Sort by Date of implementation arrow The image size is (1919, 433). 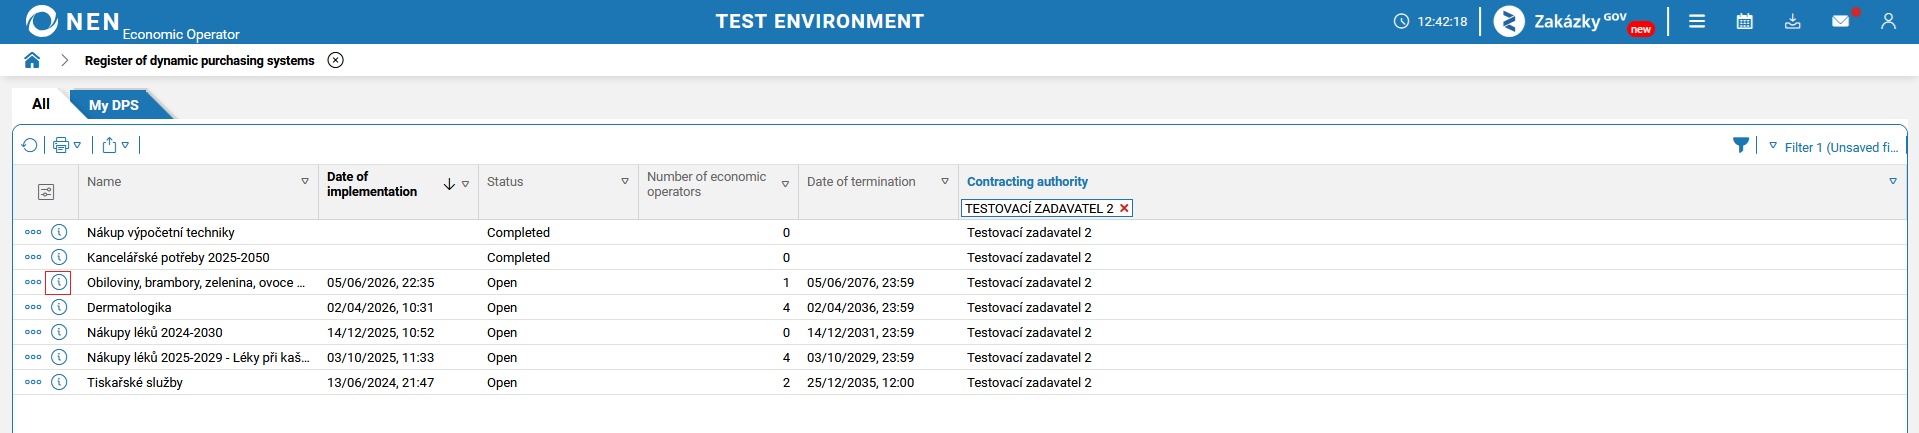pyautogui.click(x=450, y=184)
